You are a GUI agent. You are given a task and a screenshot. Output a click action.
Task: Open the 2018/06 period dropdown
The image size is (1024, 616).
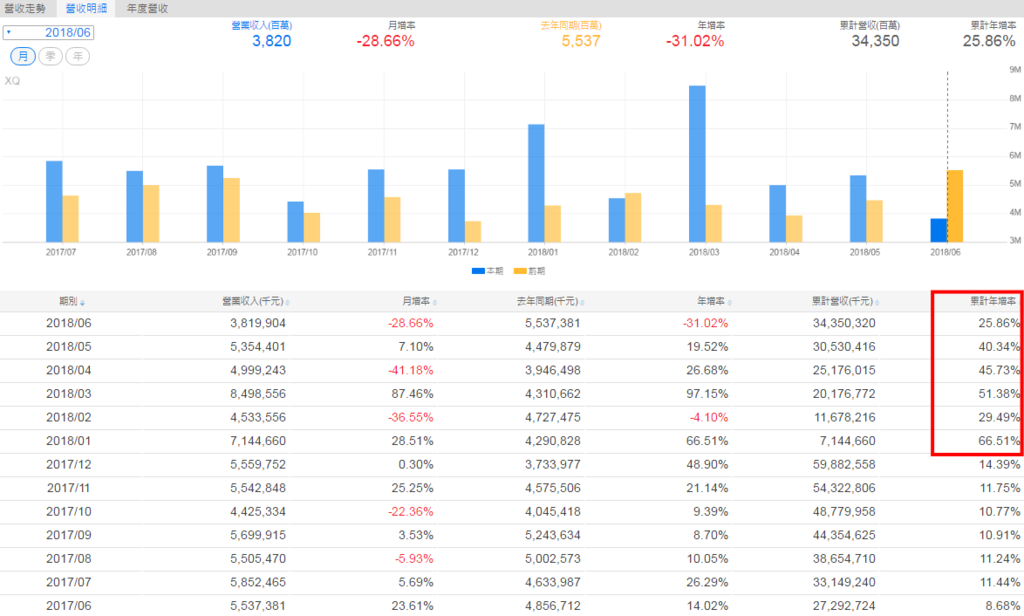(48, 33)
